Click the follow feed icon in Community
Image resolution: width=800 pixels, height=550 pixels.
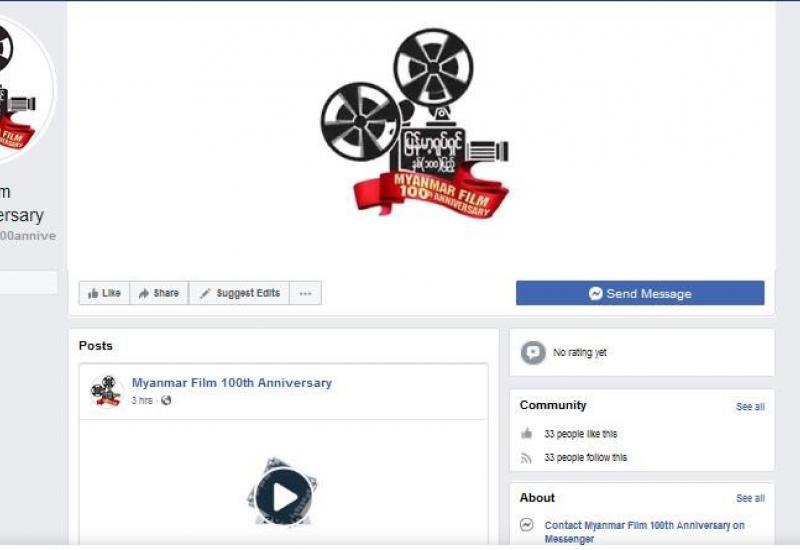pos(527,458)
